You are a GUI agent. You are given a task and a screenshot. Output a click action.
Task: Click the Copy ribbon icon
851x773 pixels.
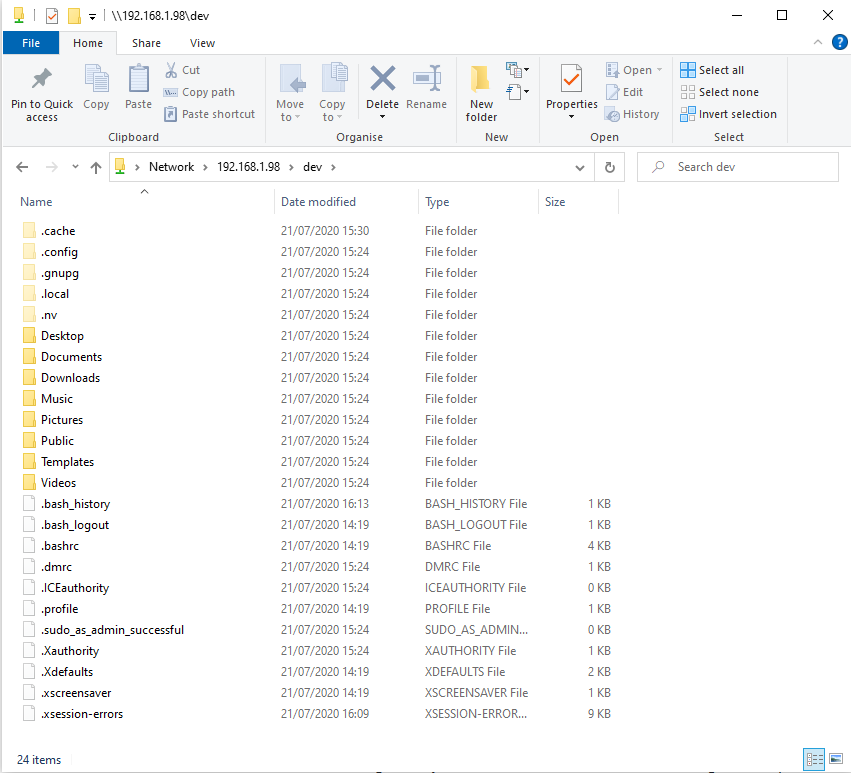coord(96,87)
